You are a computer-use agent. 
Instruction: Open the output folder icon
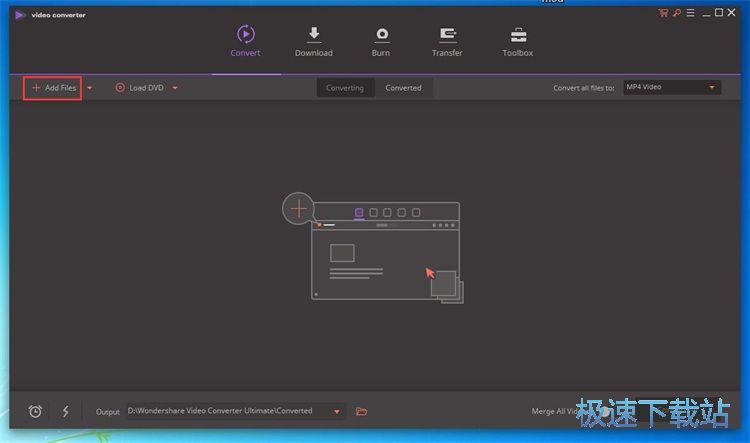(x=361, y=411)
